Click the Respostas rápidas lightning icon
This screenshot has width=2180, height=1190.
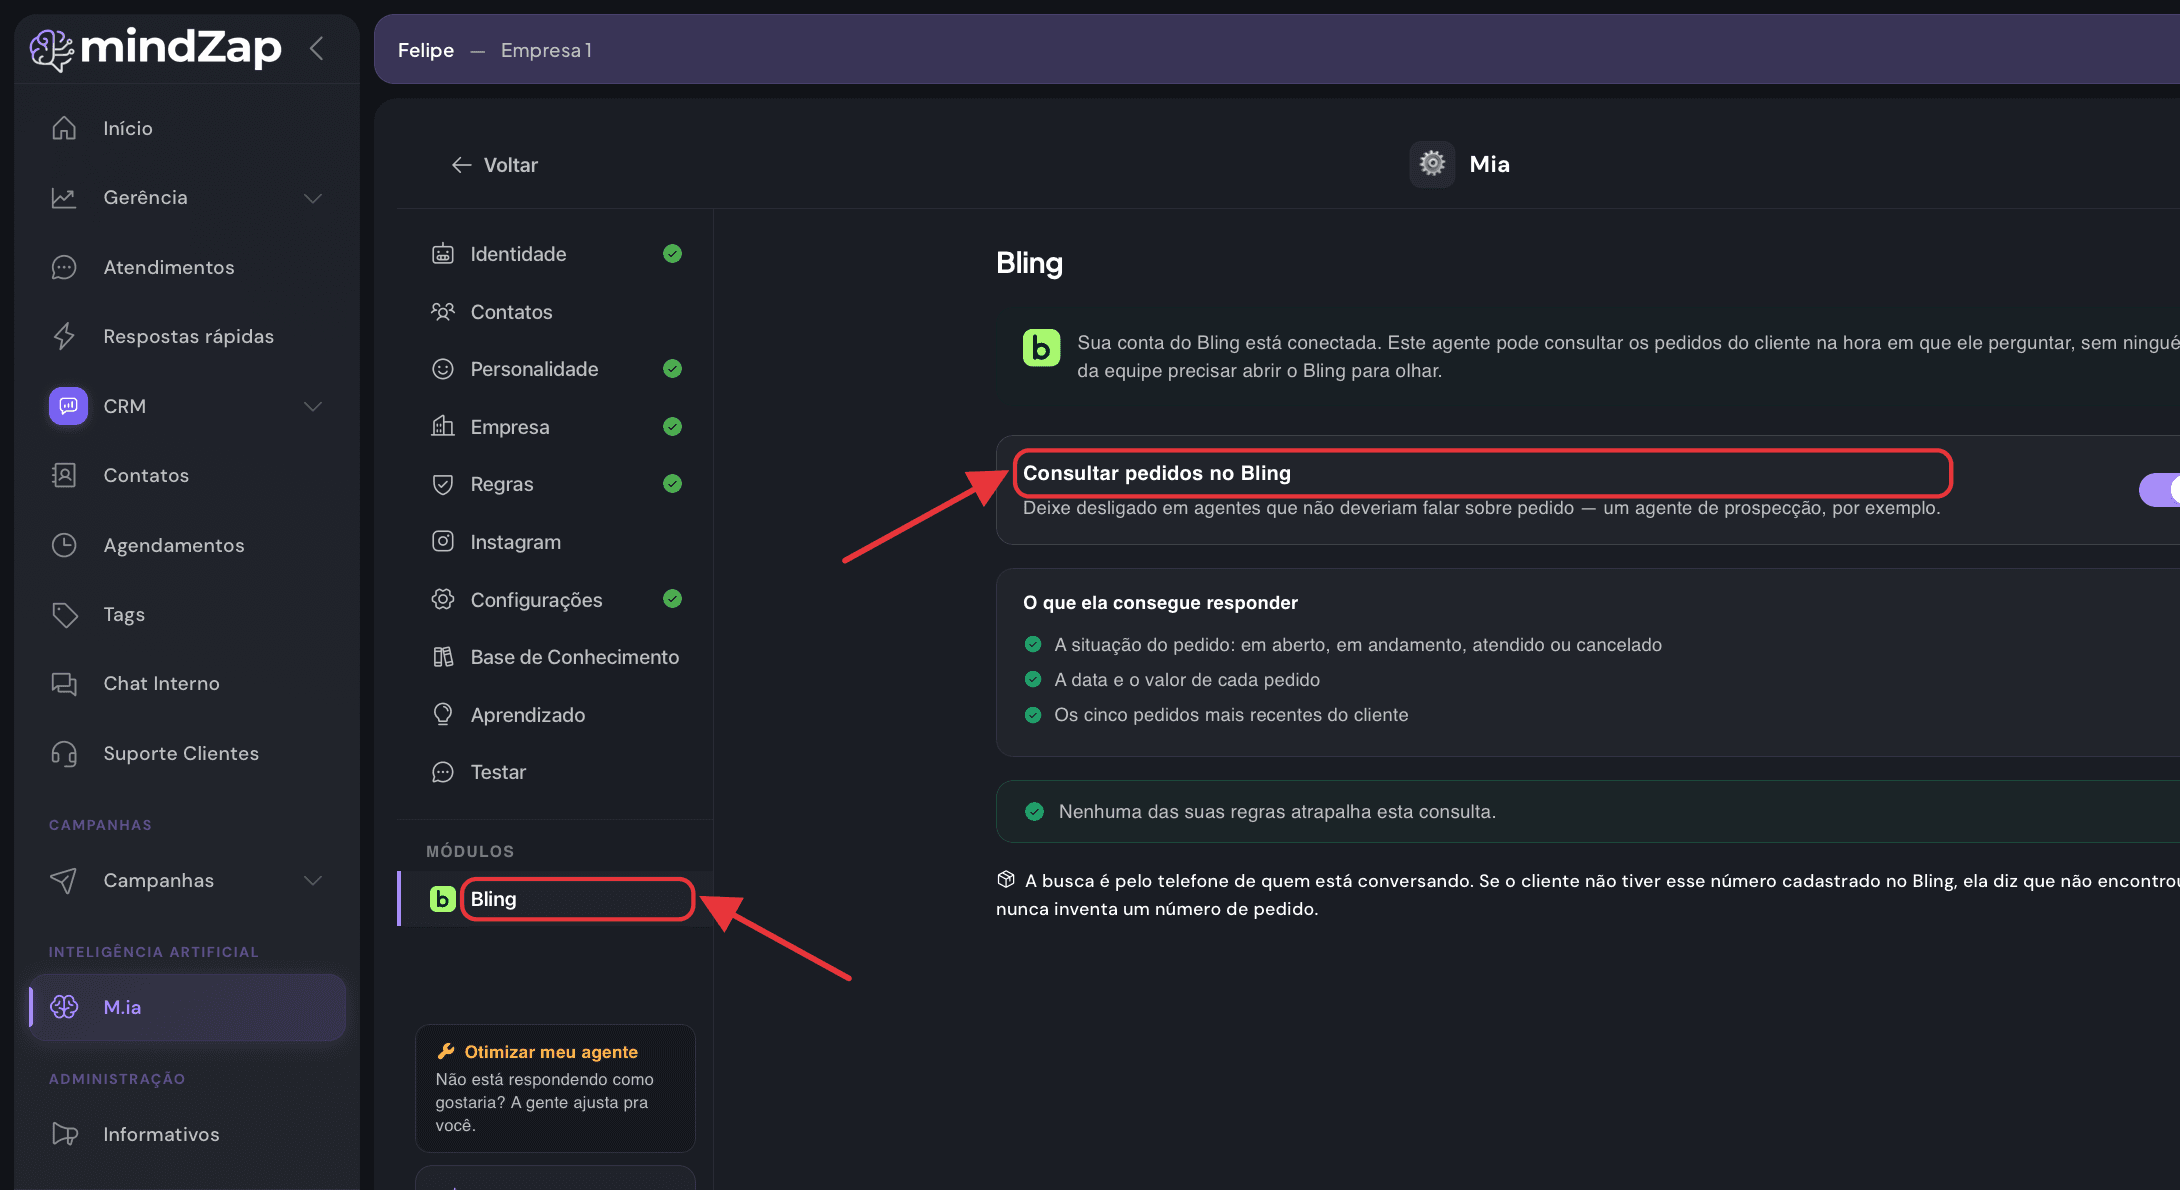point(64,336)
